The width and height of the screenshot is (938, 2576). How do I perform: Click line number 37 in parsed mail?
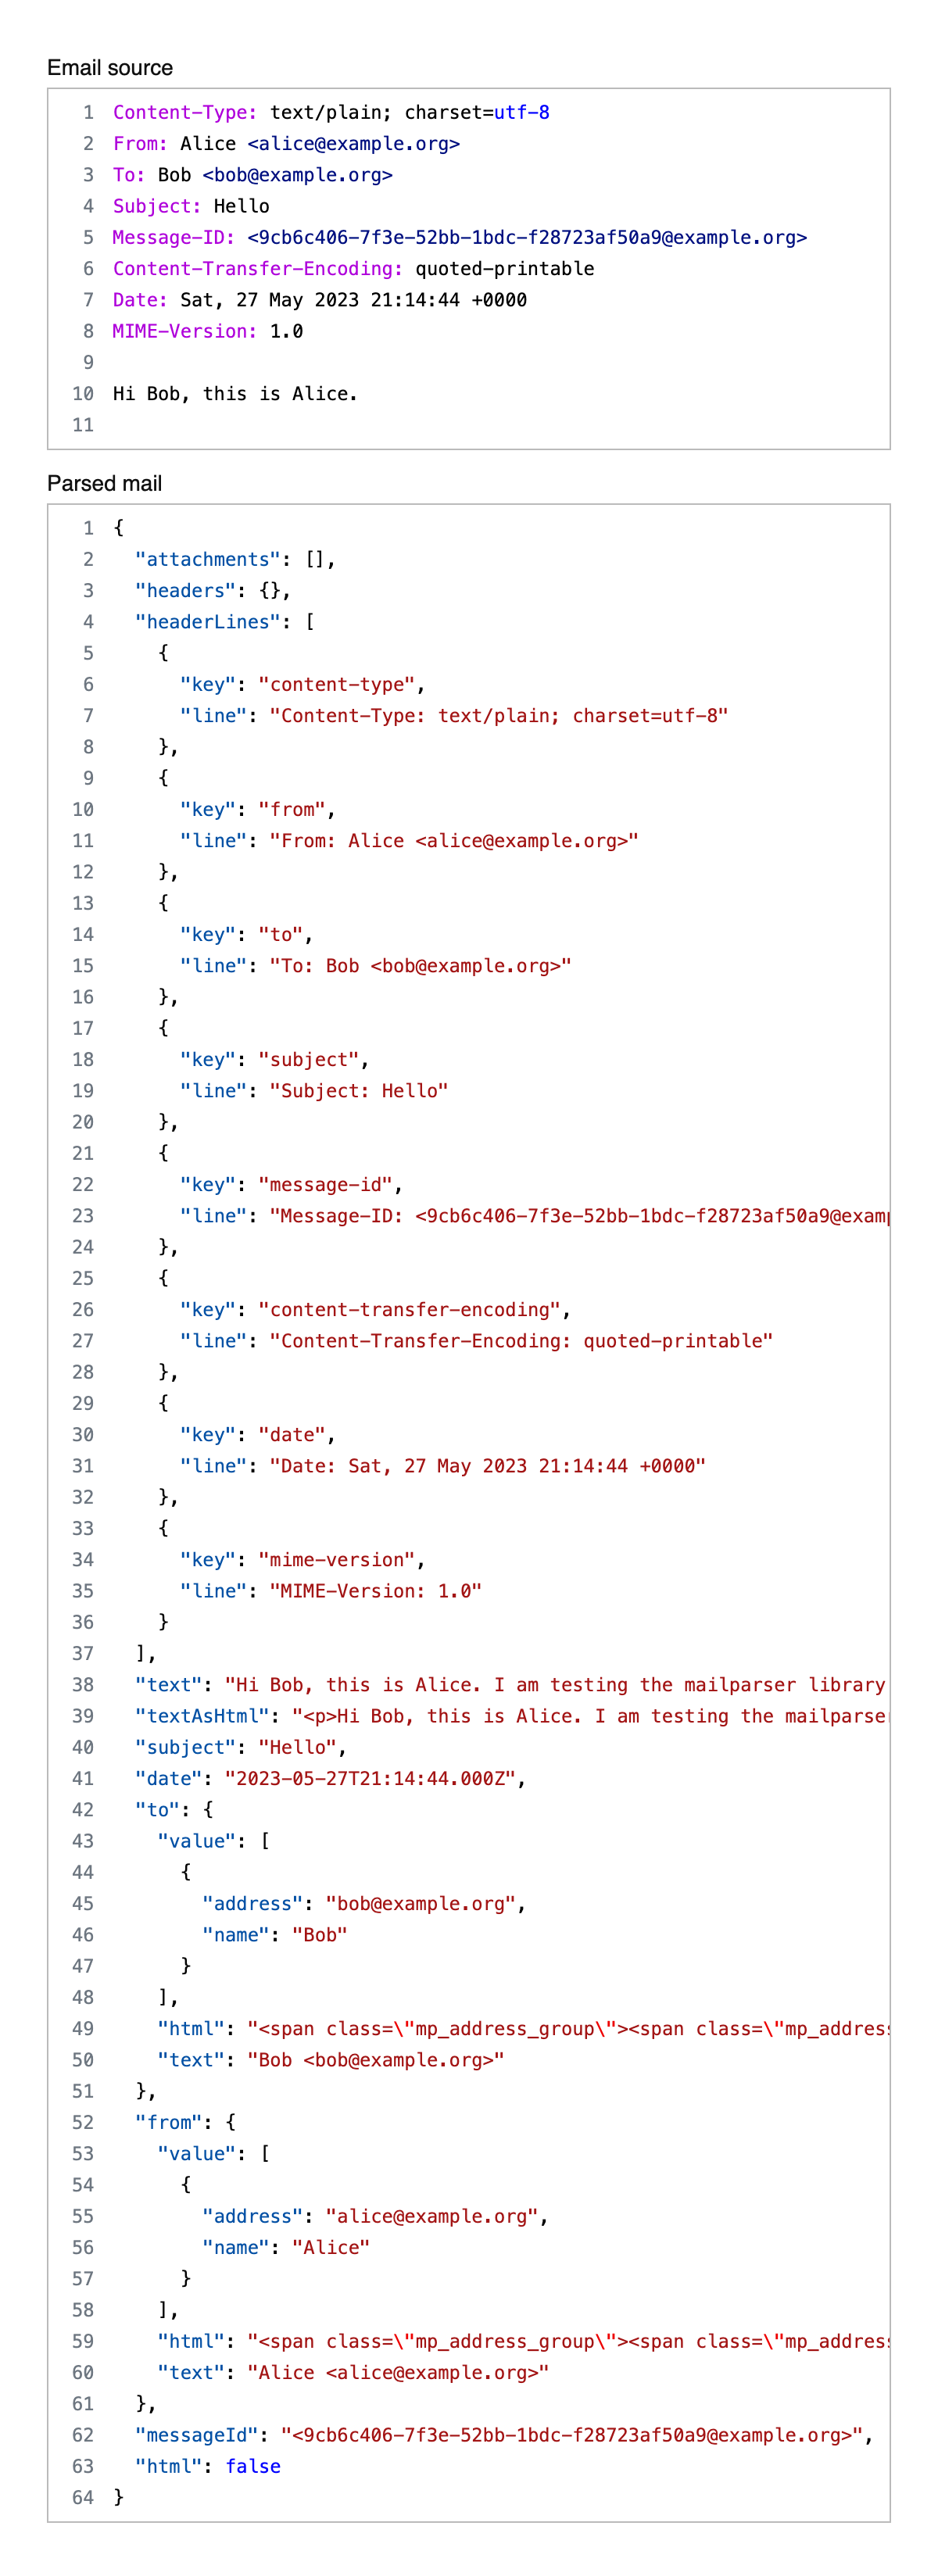pos(83,1654)
